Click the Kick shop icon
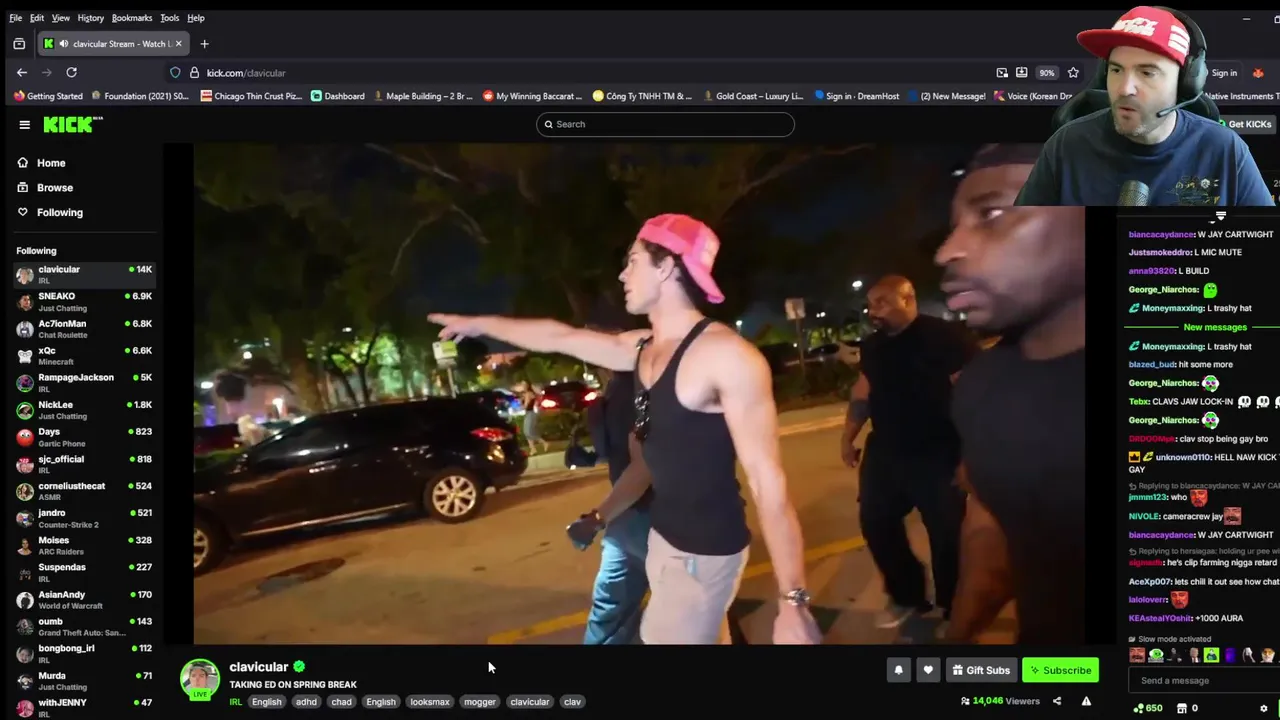 [1181, 708]
